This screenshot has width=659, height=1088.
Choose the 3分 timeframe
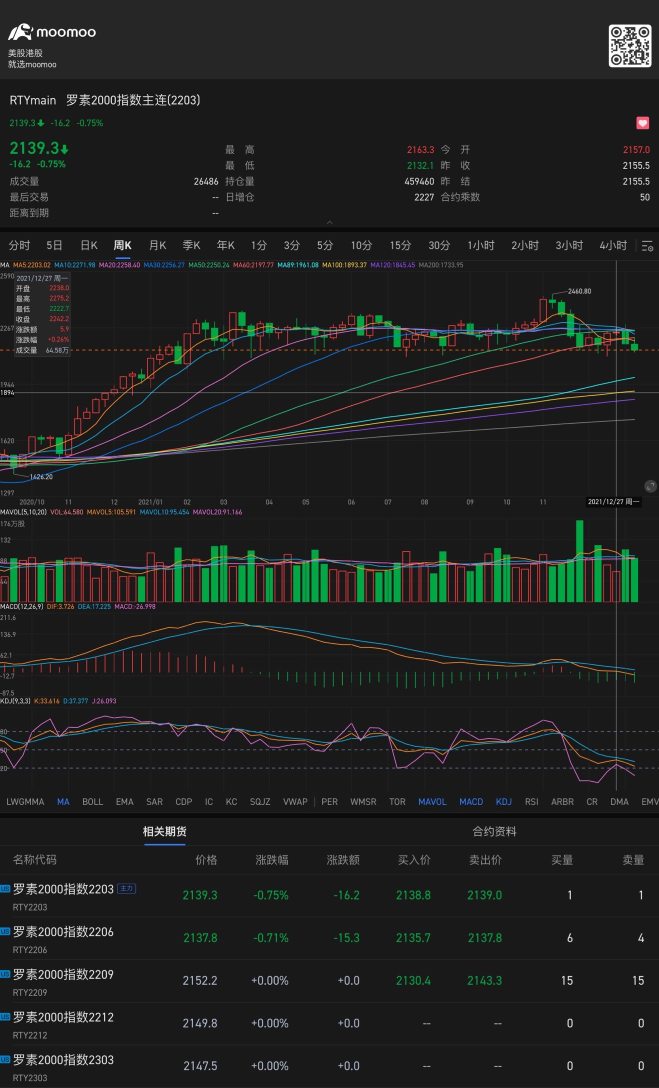[x=291, y=246]
